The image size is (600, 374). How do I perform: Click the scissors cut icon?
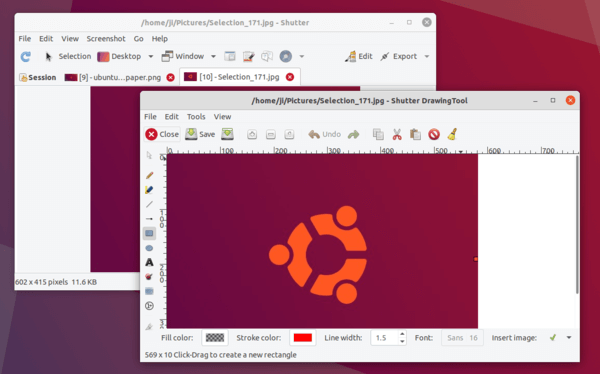[x=397, y=134]
